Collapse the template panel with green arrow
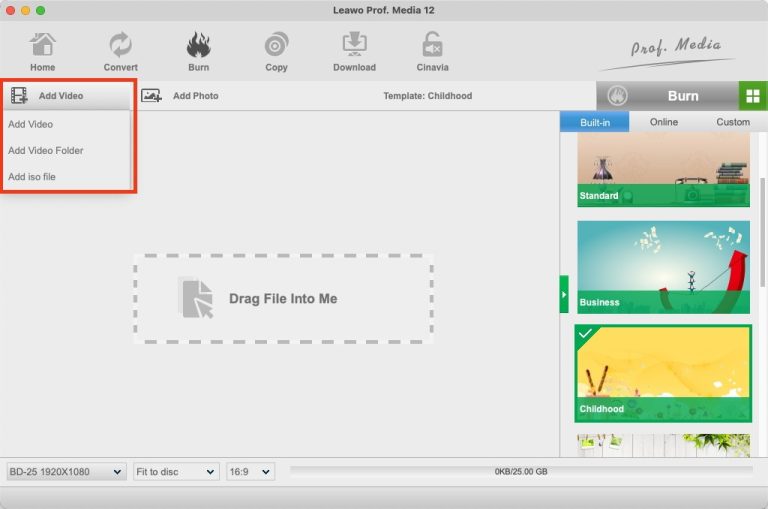The height and width of the screenshot is (509, 768). click(x=564, y=295)
